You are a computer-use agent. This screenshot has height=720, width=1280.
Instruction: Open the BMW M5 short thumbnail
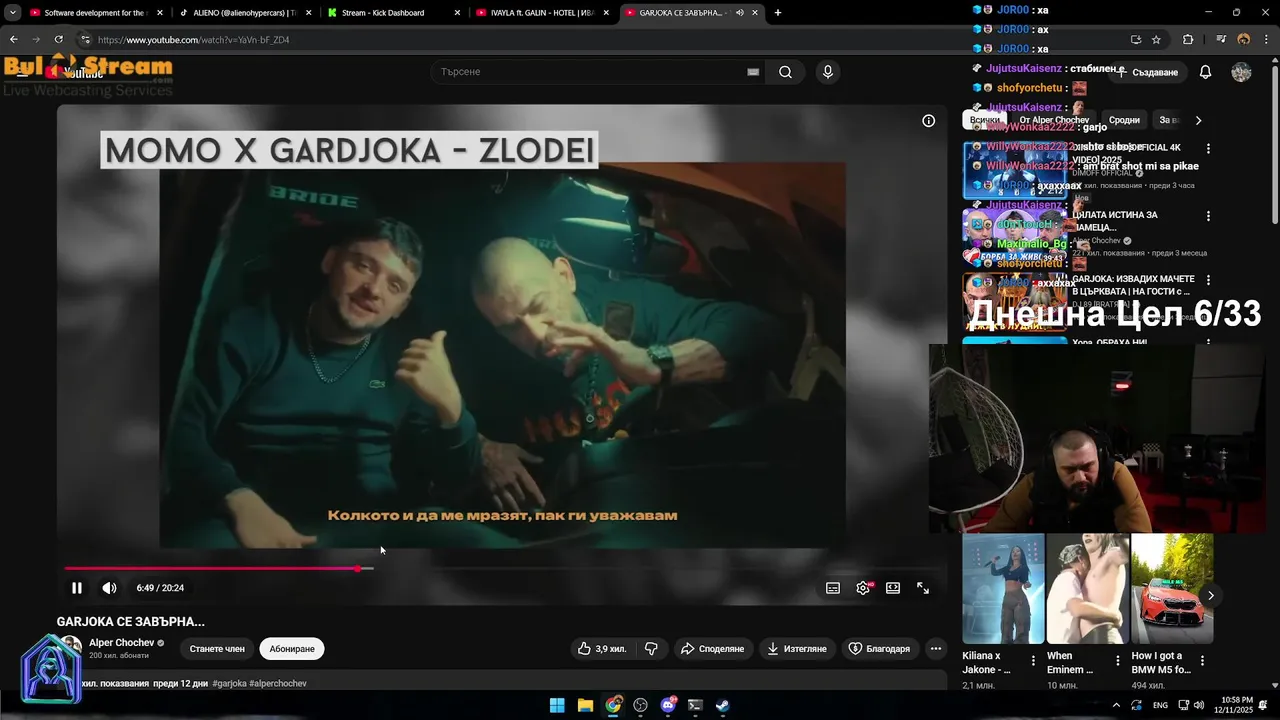pyautogui.click(x=1172, y=589)
